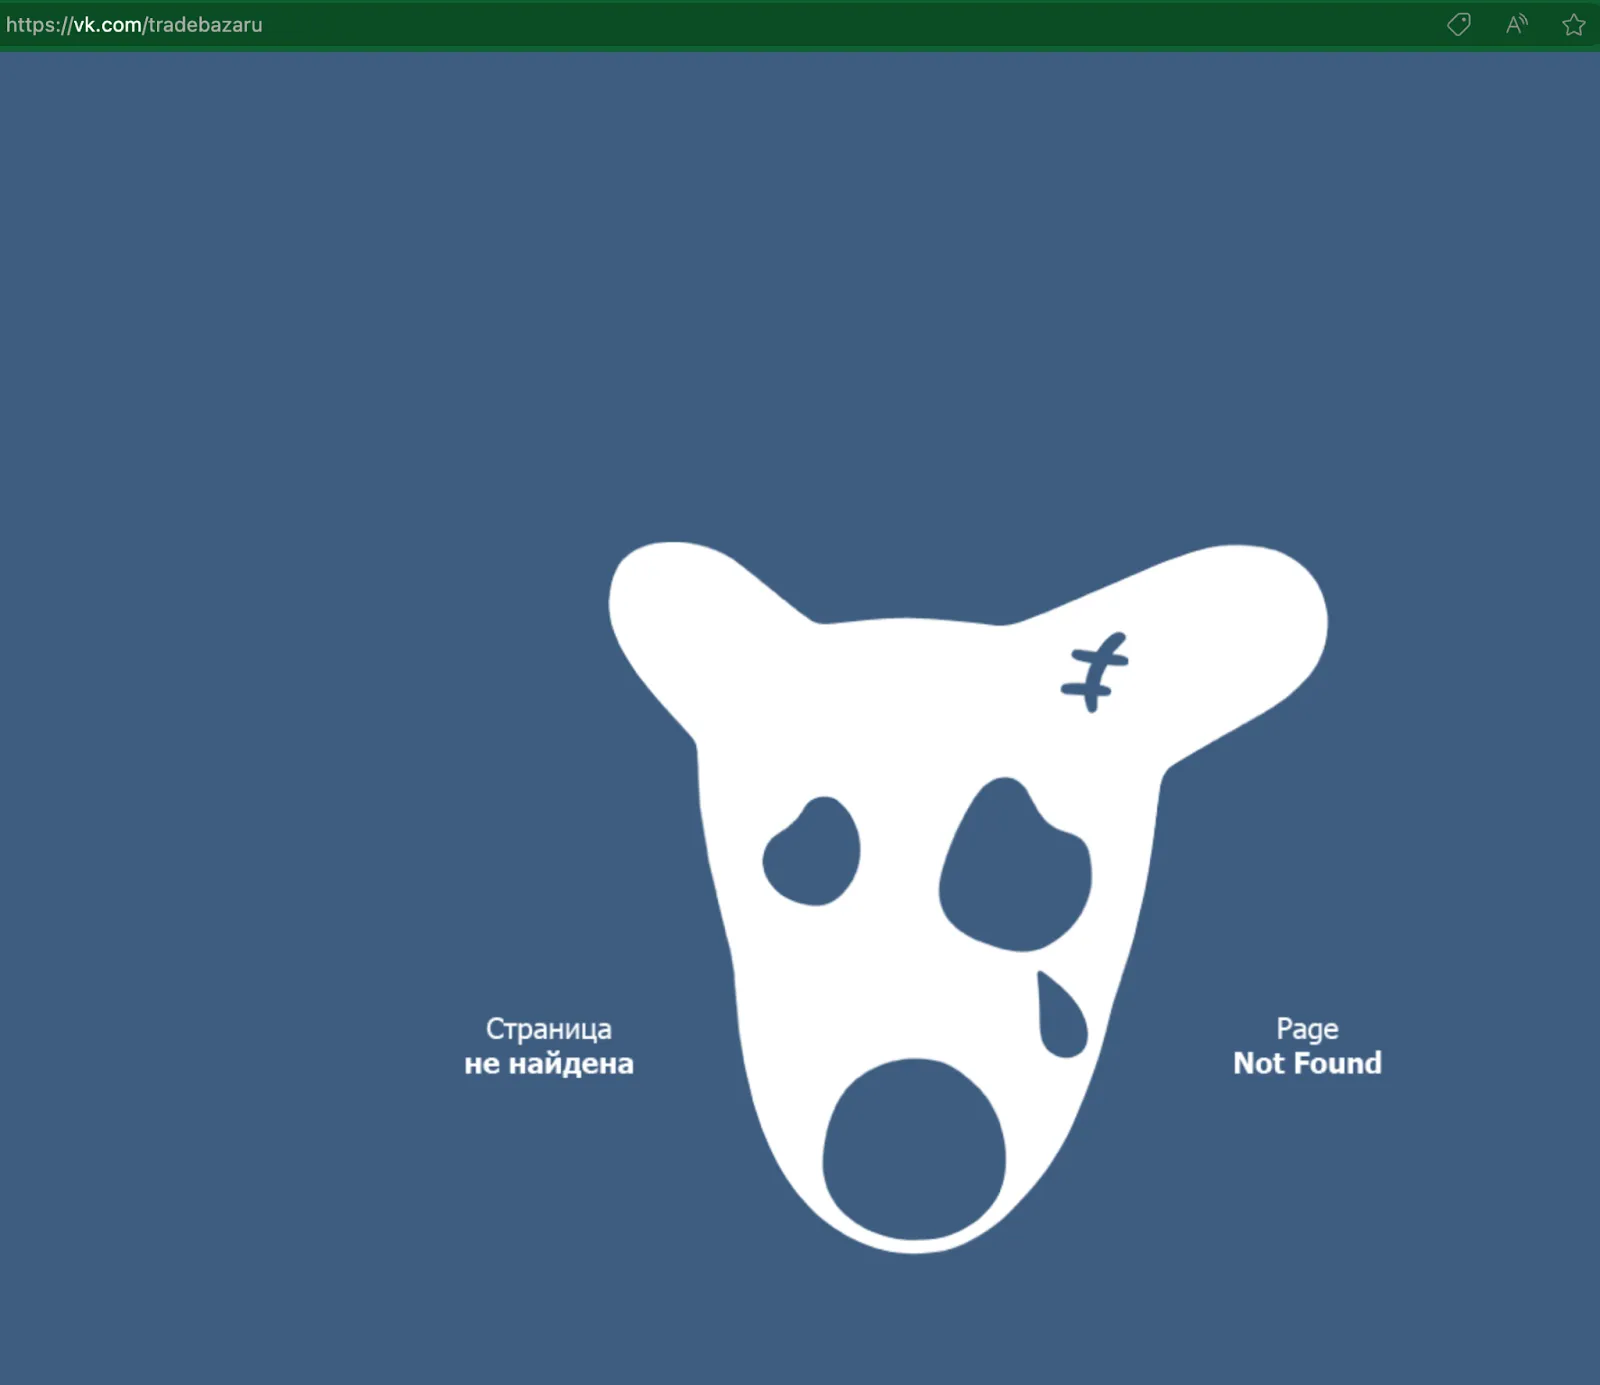Click the VK dog's stitched scar mark

[x=1095, y=673]
